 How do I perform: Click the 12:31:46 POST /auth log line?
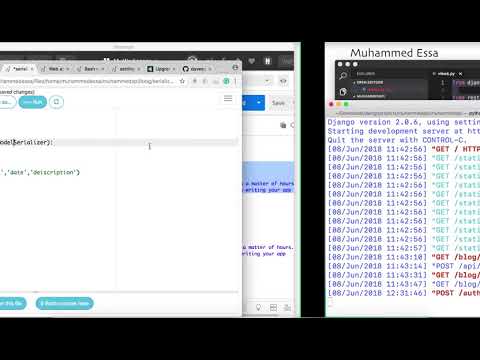click(x=403, y=293)
